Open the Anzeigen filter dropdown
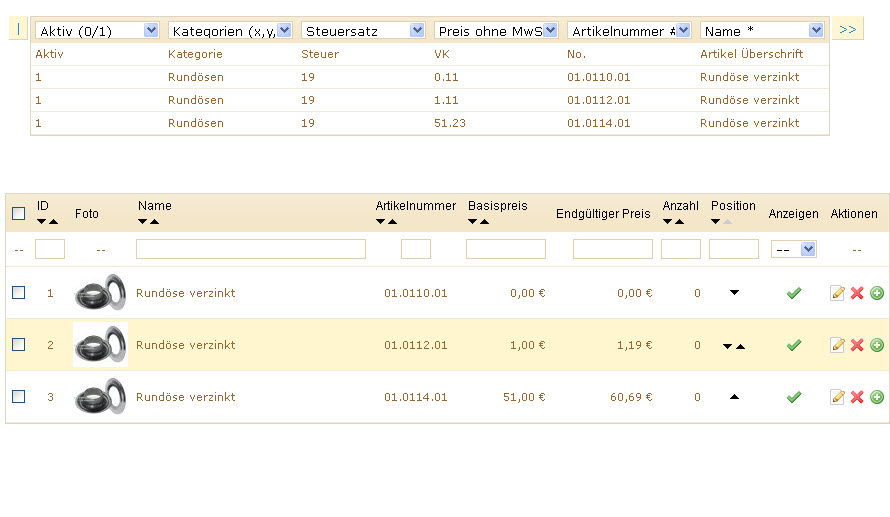Screen dimensions: 890x517 (794, 249)
